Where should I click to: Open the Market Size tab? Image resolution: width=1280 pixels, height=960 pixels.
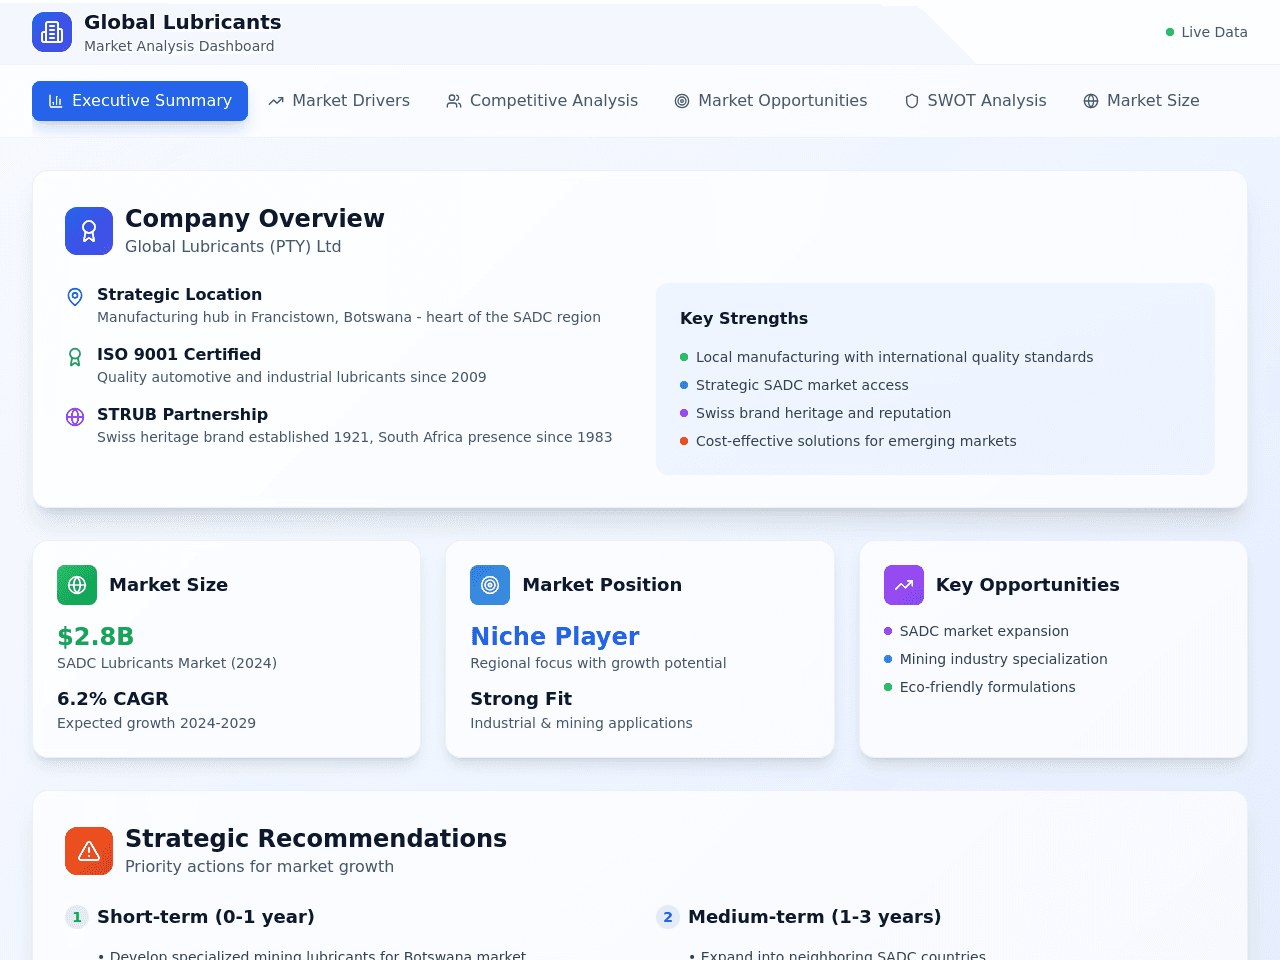pyautogui.click(x=1141, y=101)
